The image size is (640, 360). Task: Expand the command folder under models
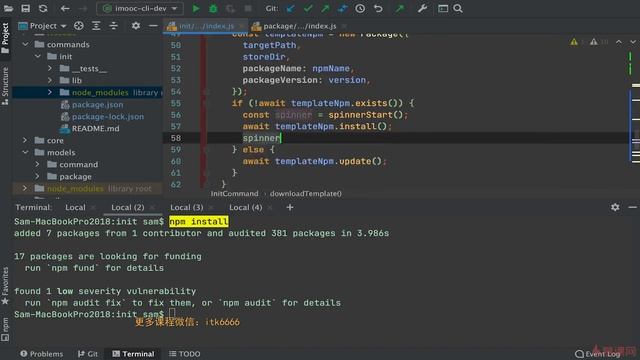pos(38,164)
